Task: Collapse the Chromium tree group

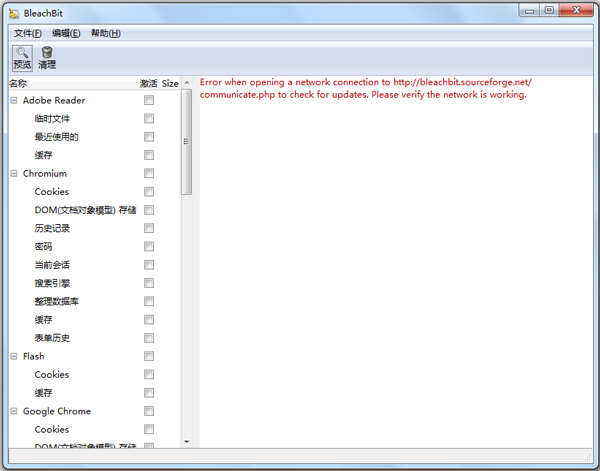Action: [x=14, y=173]
